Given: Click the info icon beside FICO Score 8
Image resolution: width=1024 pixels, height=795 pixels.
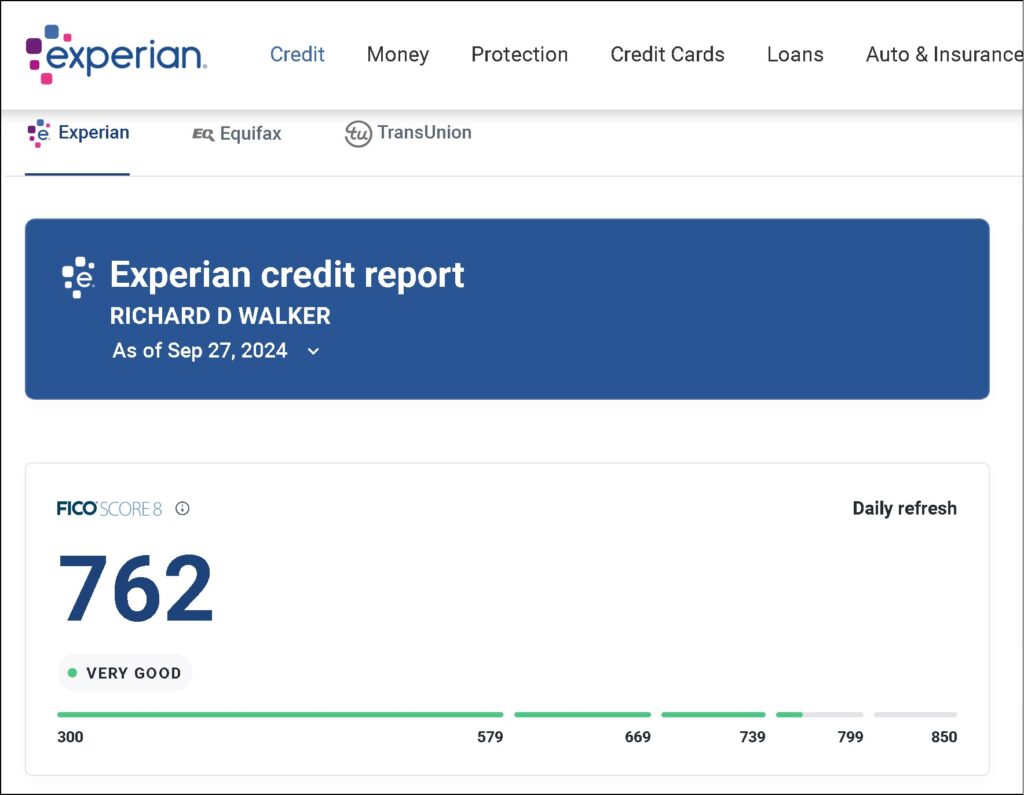Looking at the screenshot, I should 182,508.
